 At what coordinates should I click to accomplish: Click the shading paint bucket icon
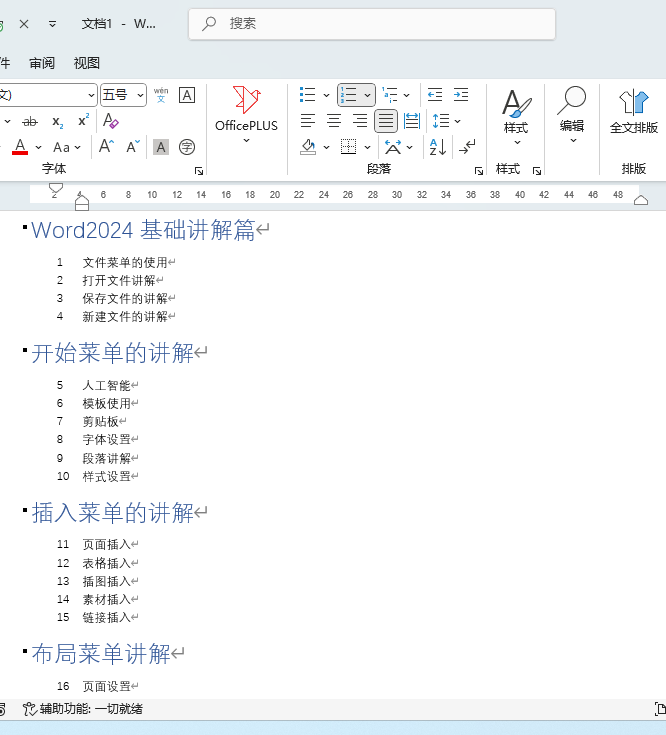point(308,147)
